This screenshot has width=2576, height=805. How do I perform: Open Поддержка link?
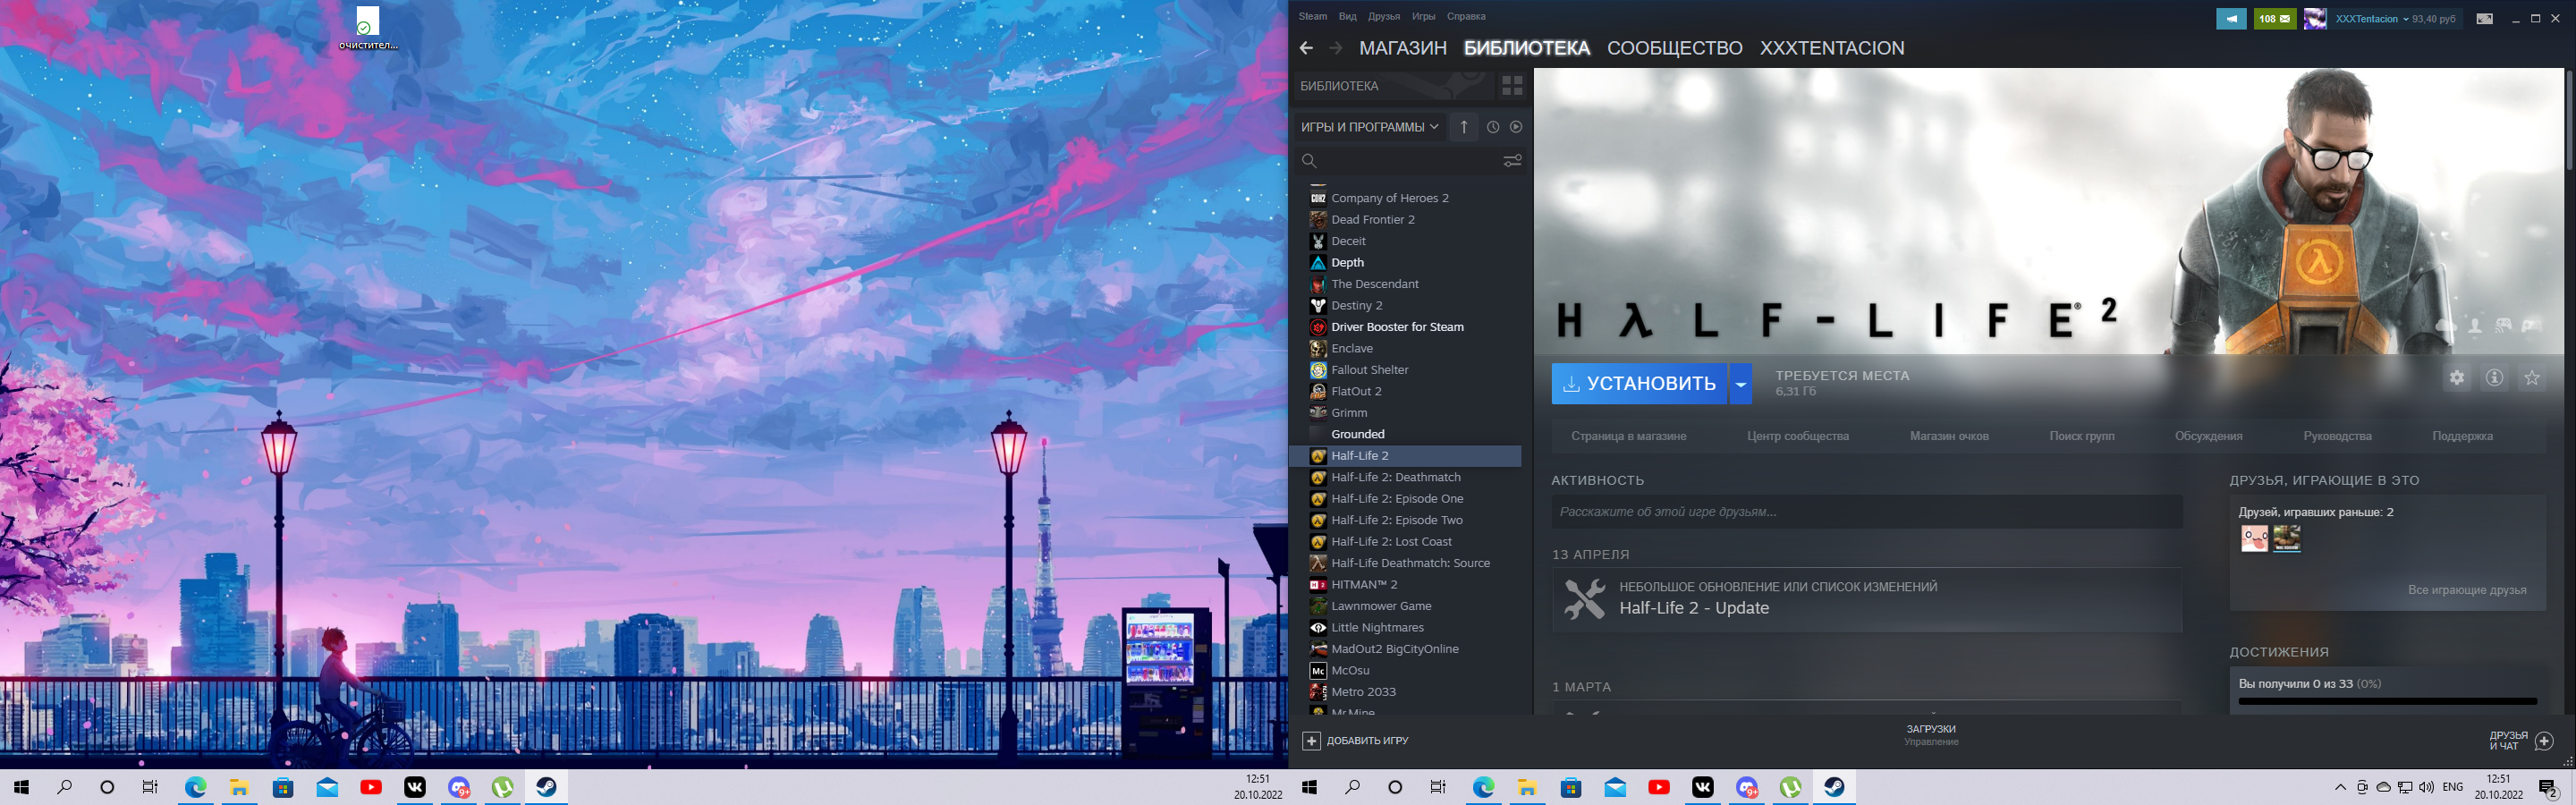click(2462, 436)
